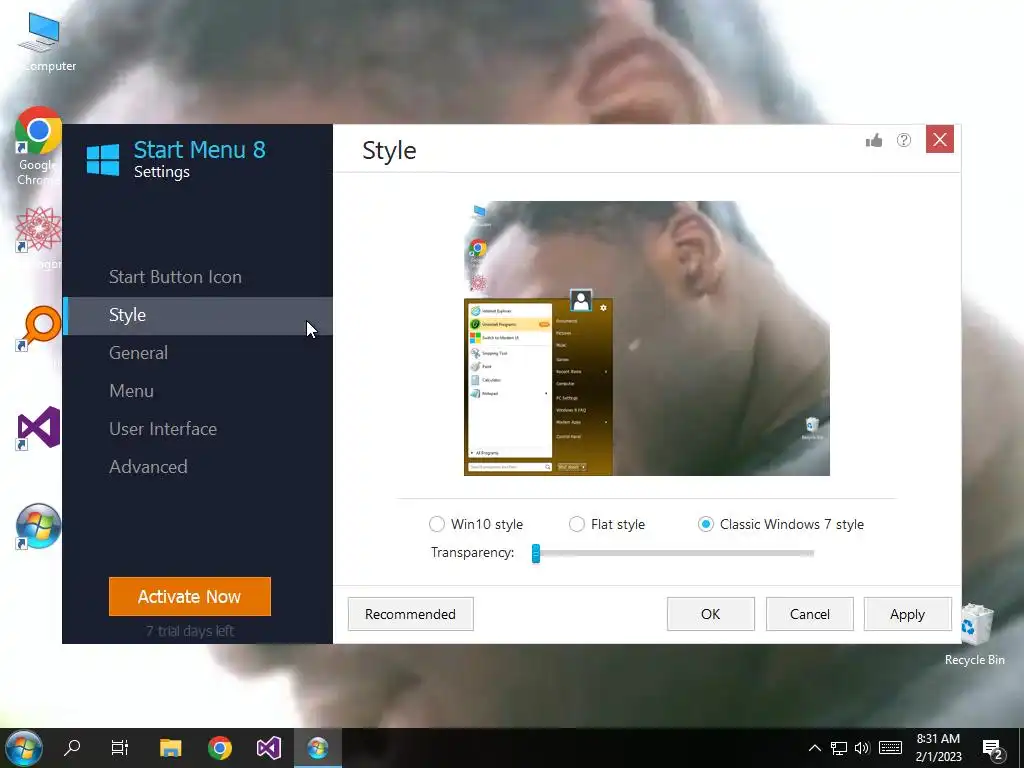Apply the style changes
This screenshot has width=1024, height=768.
(x=907, y=614)
